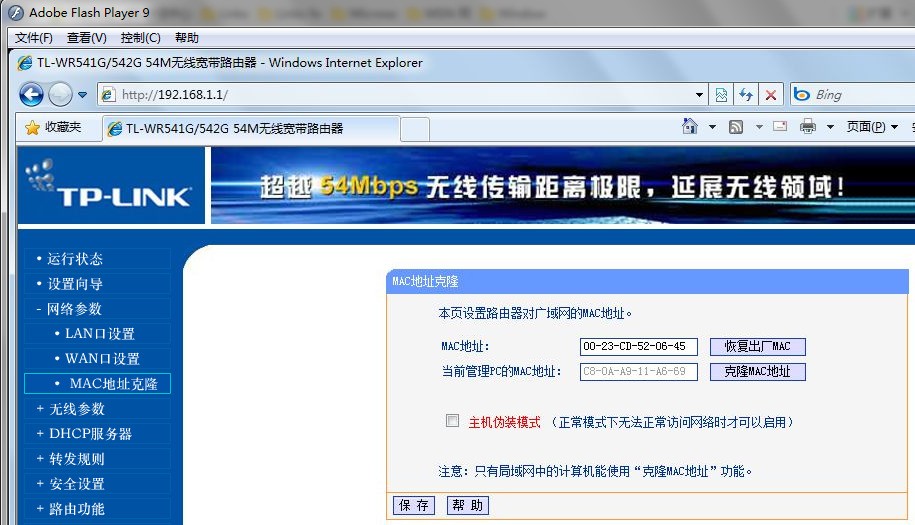This screenshot has height=525, width=915.
Task: Click the IE Forward navigation button
Action: [60, 94]
